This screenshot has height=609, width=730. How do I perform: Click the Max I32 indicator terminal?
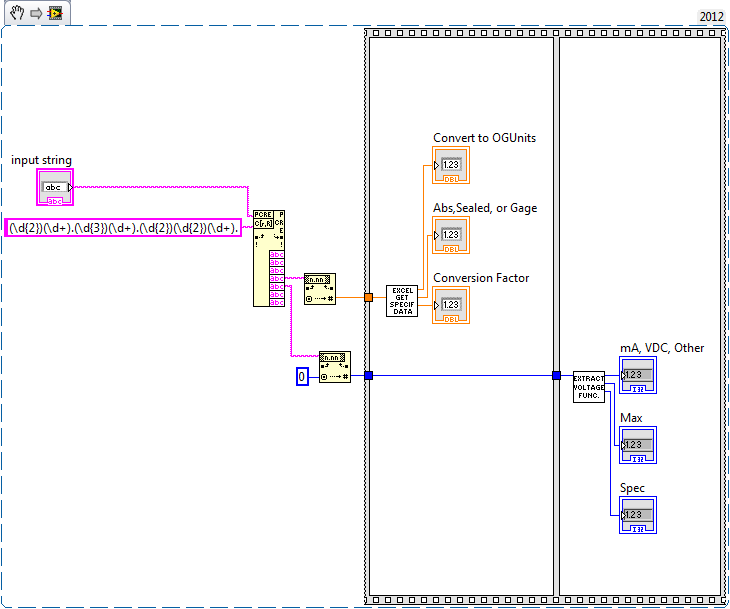point(638,445)
